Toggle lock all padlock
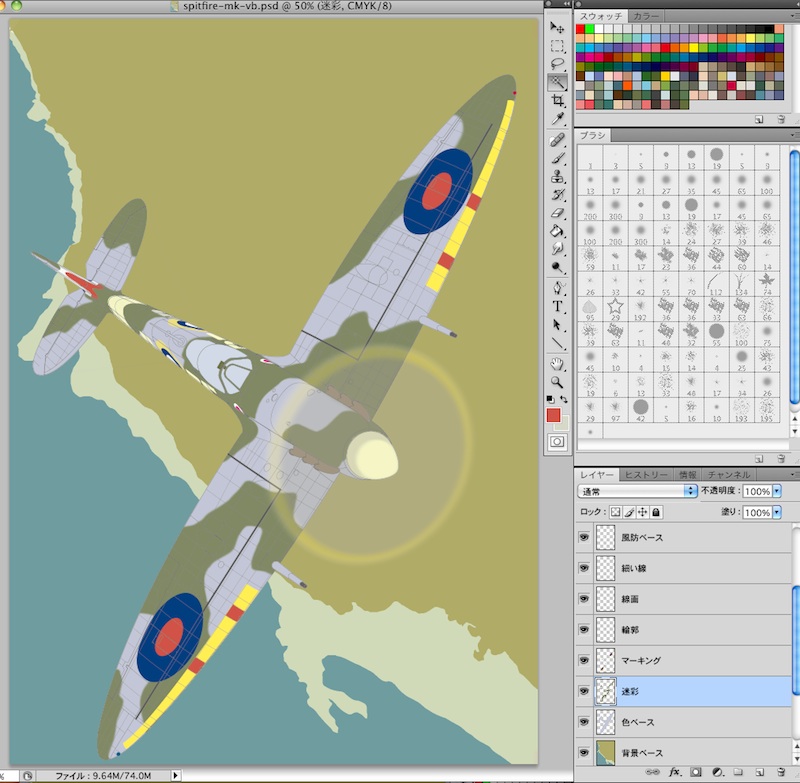 pos(656,512)
